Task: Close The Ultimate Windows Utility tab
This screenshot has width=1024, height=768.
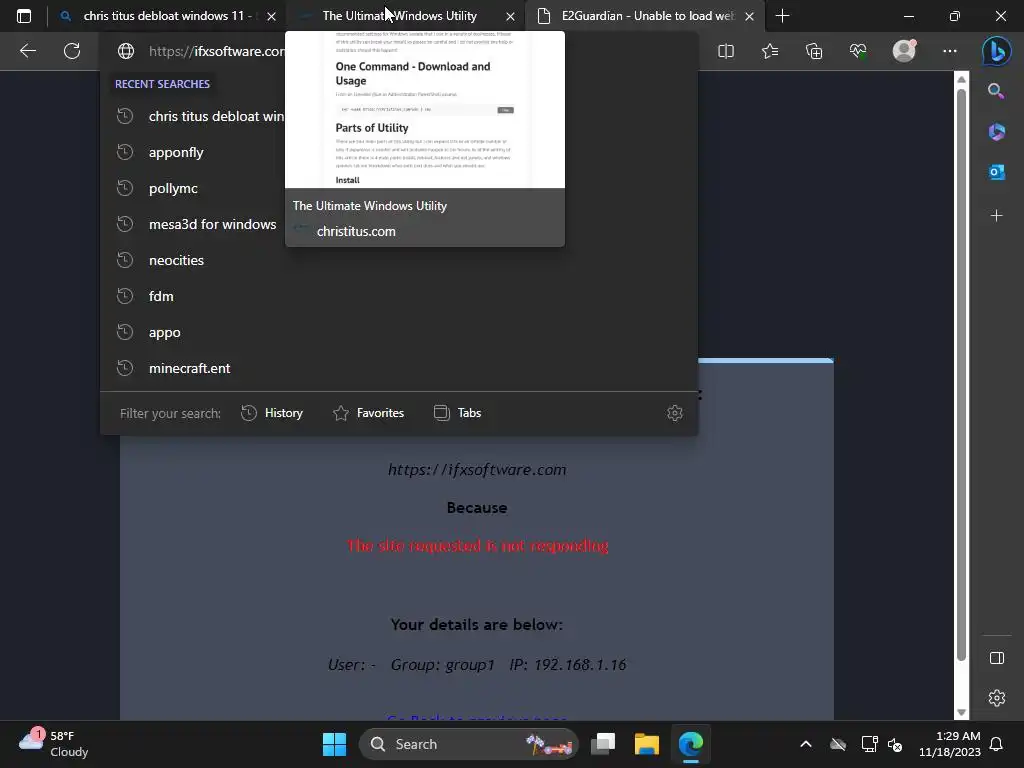Action: point(510,16)
